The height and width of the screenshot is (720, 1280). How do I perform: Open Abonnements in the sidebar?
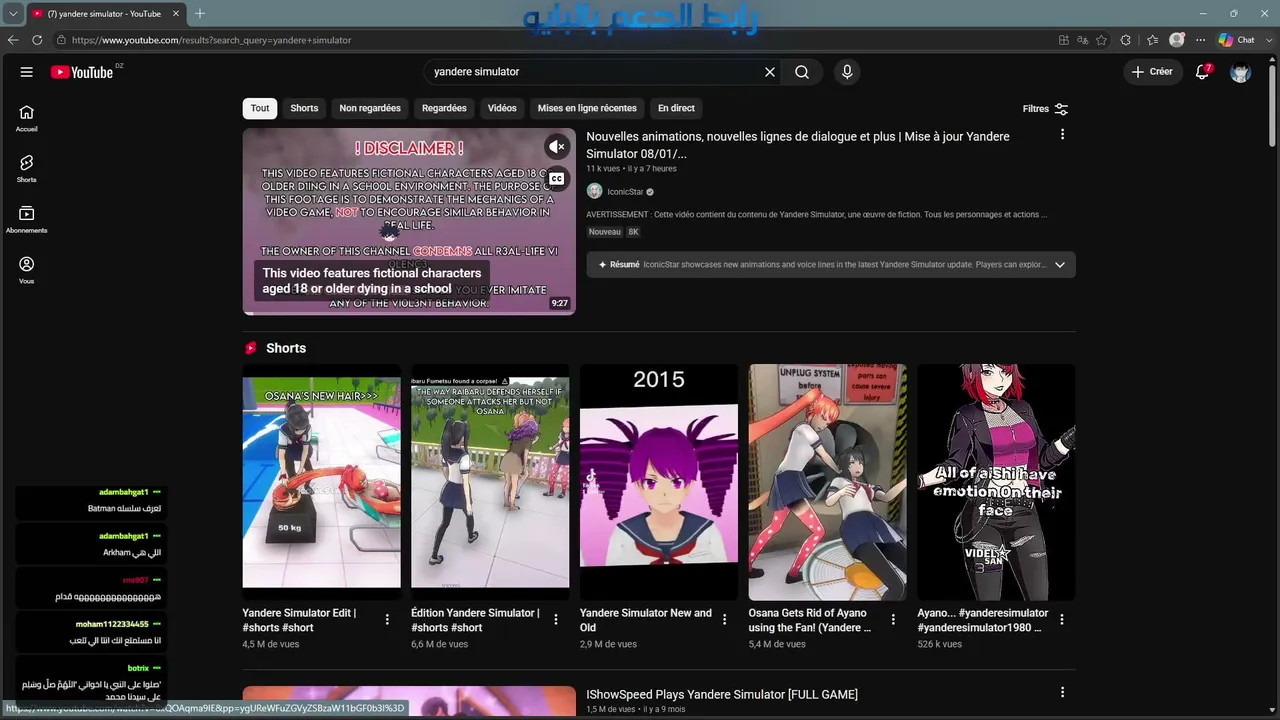[x=27, y=219]
